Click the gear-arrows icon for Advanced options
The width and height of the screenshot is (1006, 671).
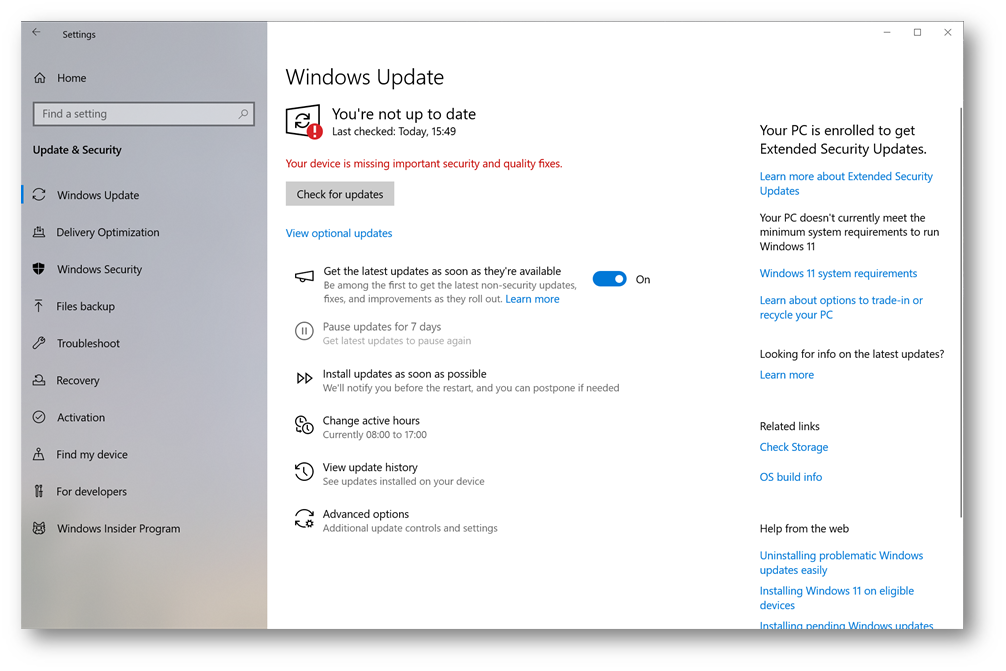point(304,518)
